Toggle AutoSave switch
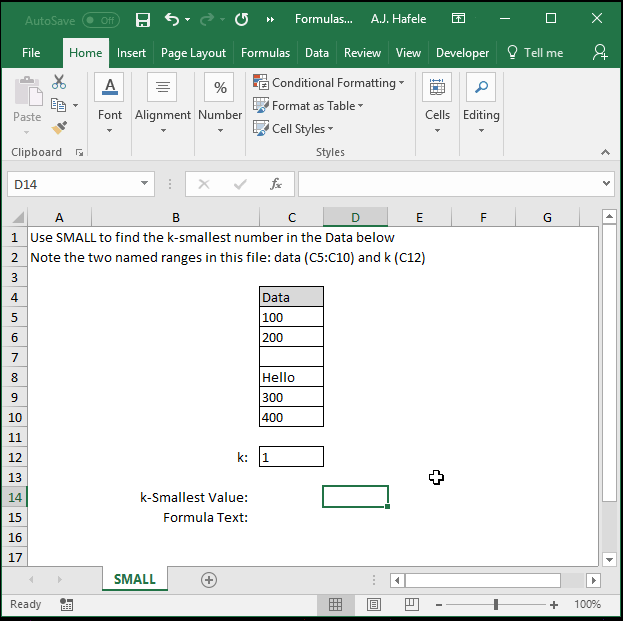Screen dimensions: 623x621 pyautogui.click(x=101, y=20)
